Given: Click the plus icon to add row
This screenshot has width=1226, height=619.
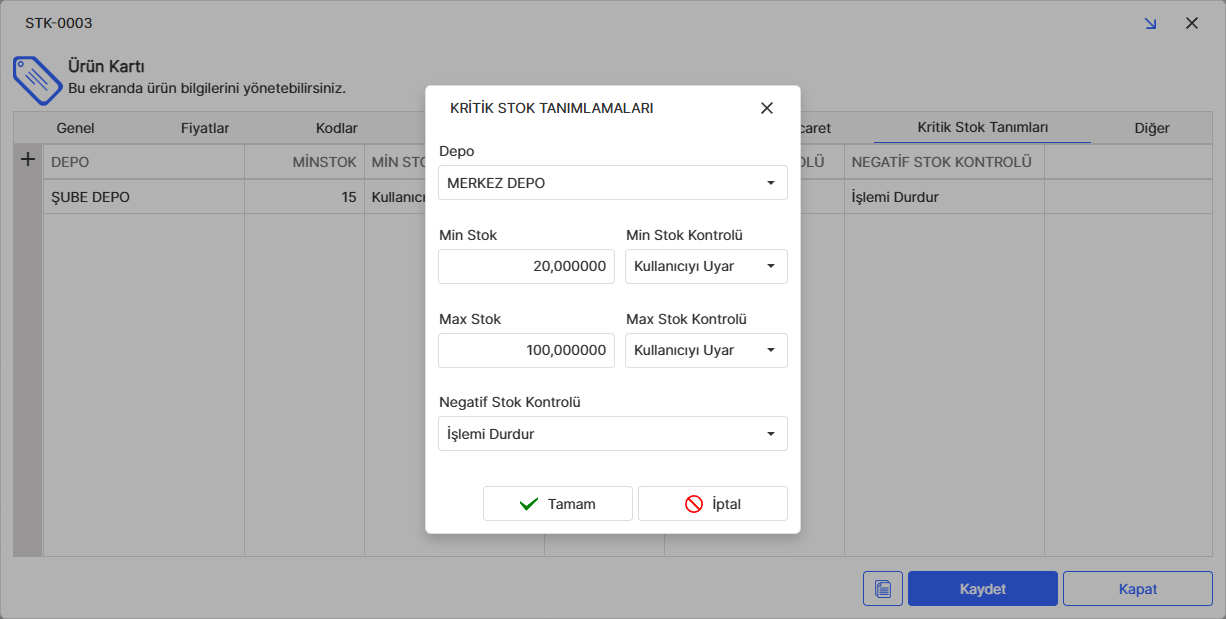Looking at the screenshot, I should [28, 160].
